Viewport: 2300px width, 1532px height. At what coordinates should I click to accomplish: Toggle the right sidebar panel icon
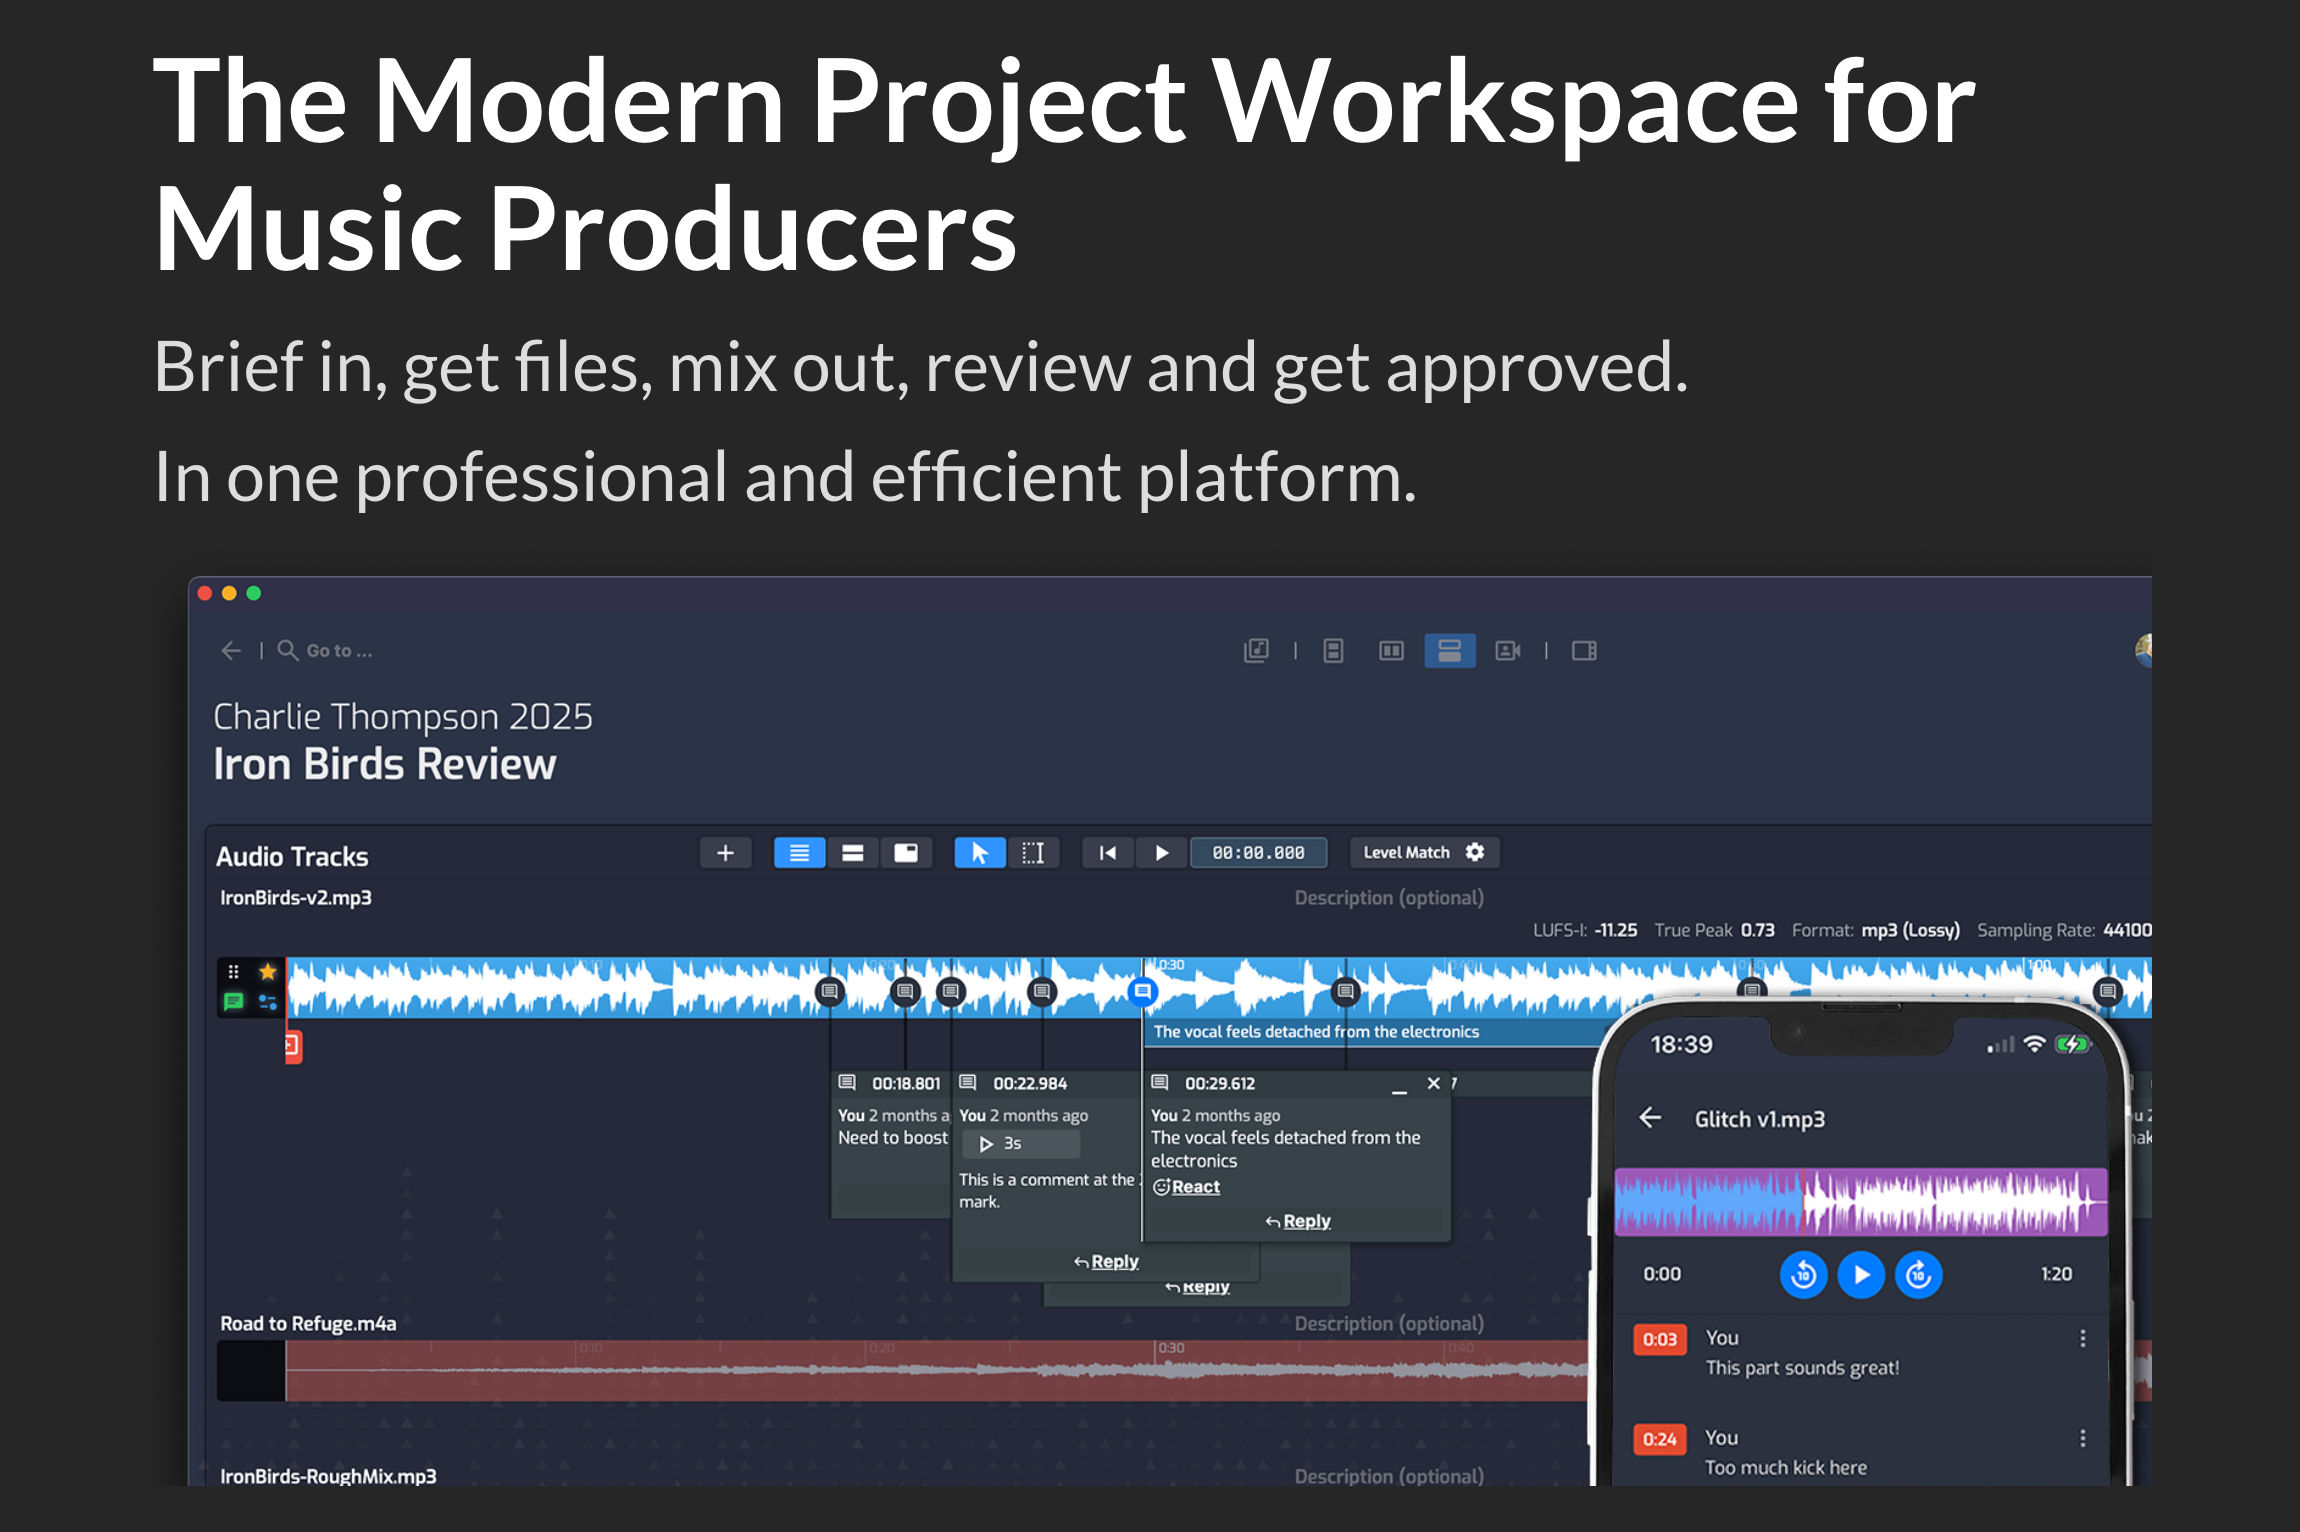pyautogui.click(x=1584, y=651)
